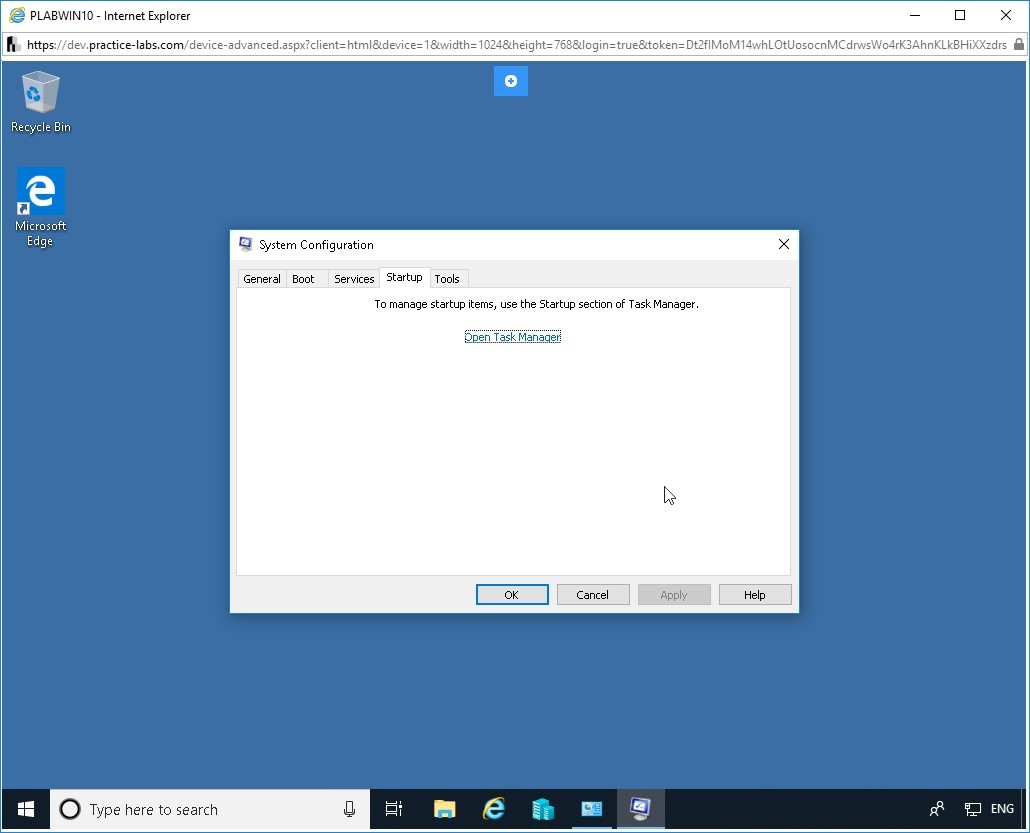This screenshot has height=833, width=1030.
Task: Switch to the Tools tab
Action: [x=447, y=279]
